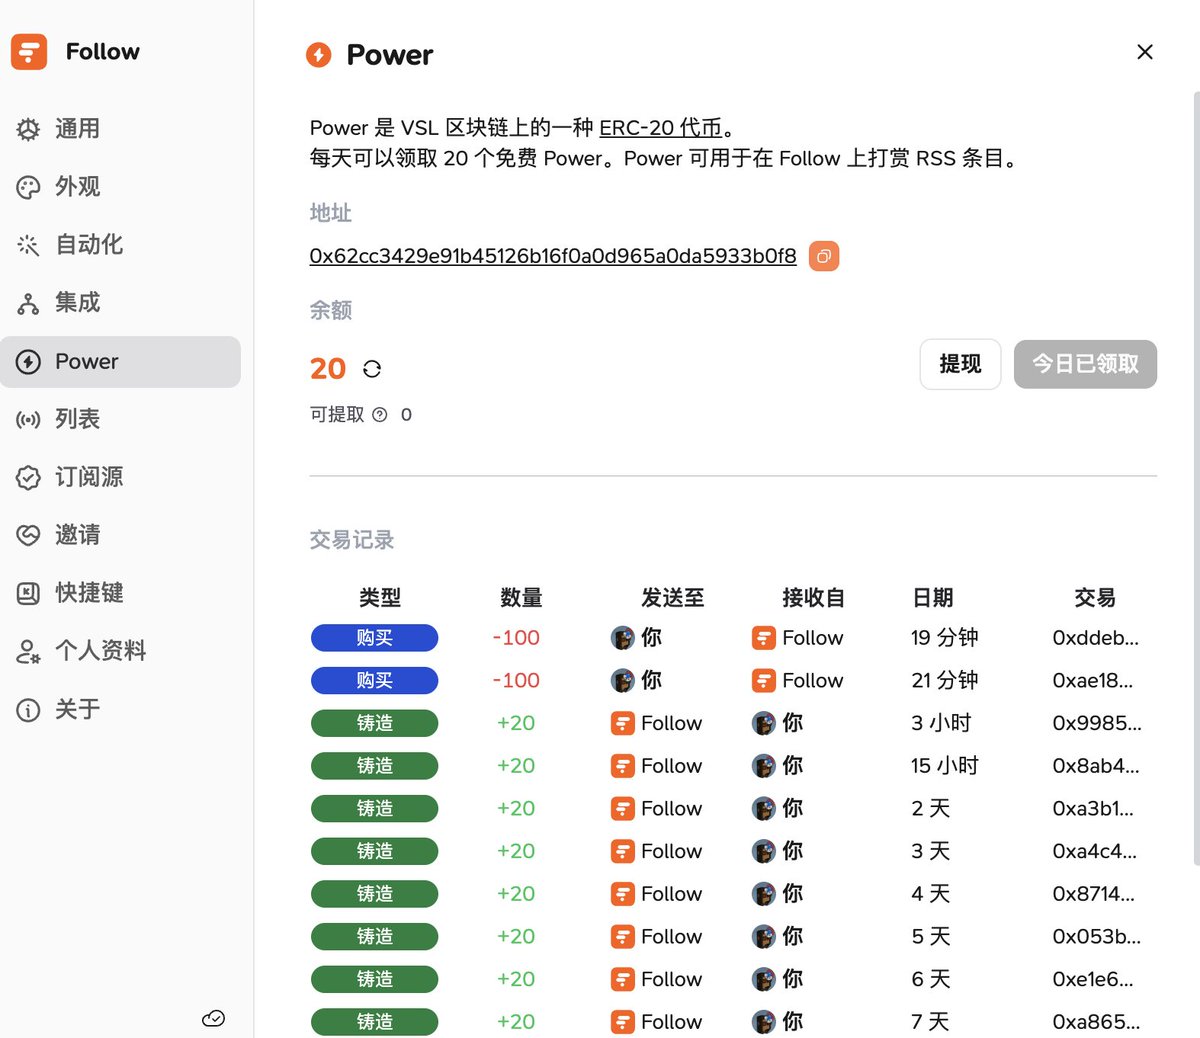
Task: Close the Power settings dialog
Action: [x=1145, y=52]
